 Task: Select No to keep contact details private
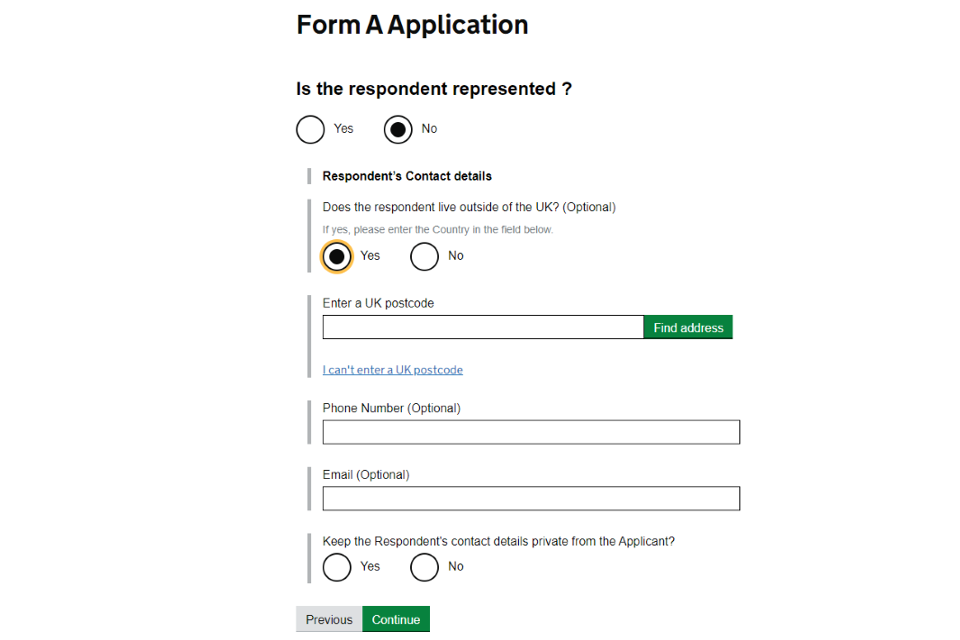click(x=425, y=567)
